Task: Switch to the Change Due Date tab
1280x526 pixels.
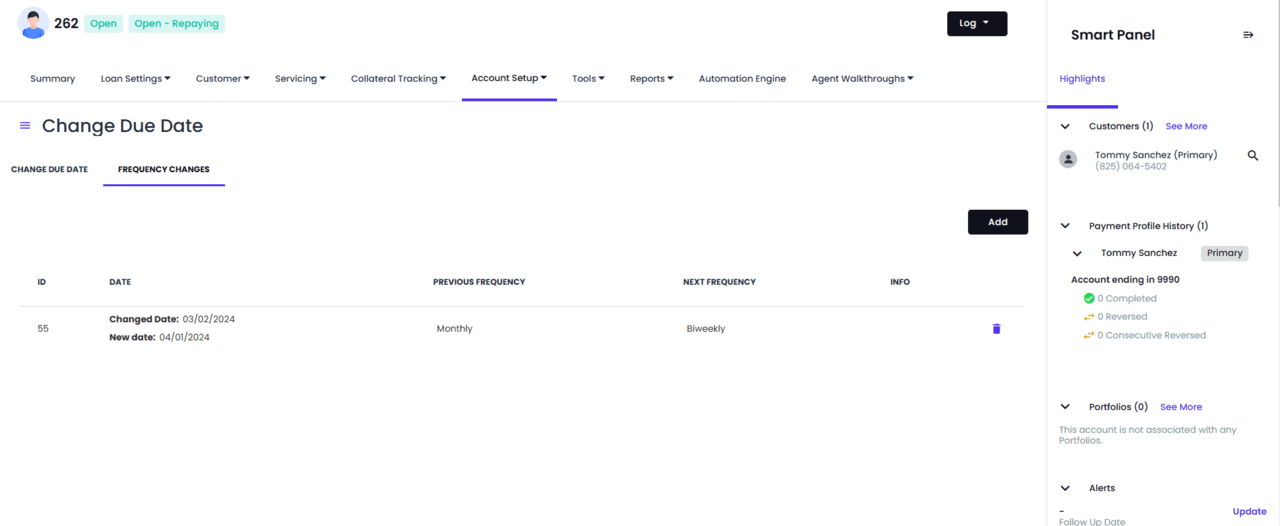Action: 49,169
